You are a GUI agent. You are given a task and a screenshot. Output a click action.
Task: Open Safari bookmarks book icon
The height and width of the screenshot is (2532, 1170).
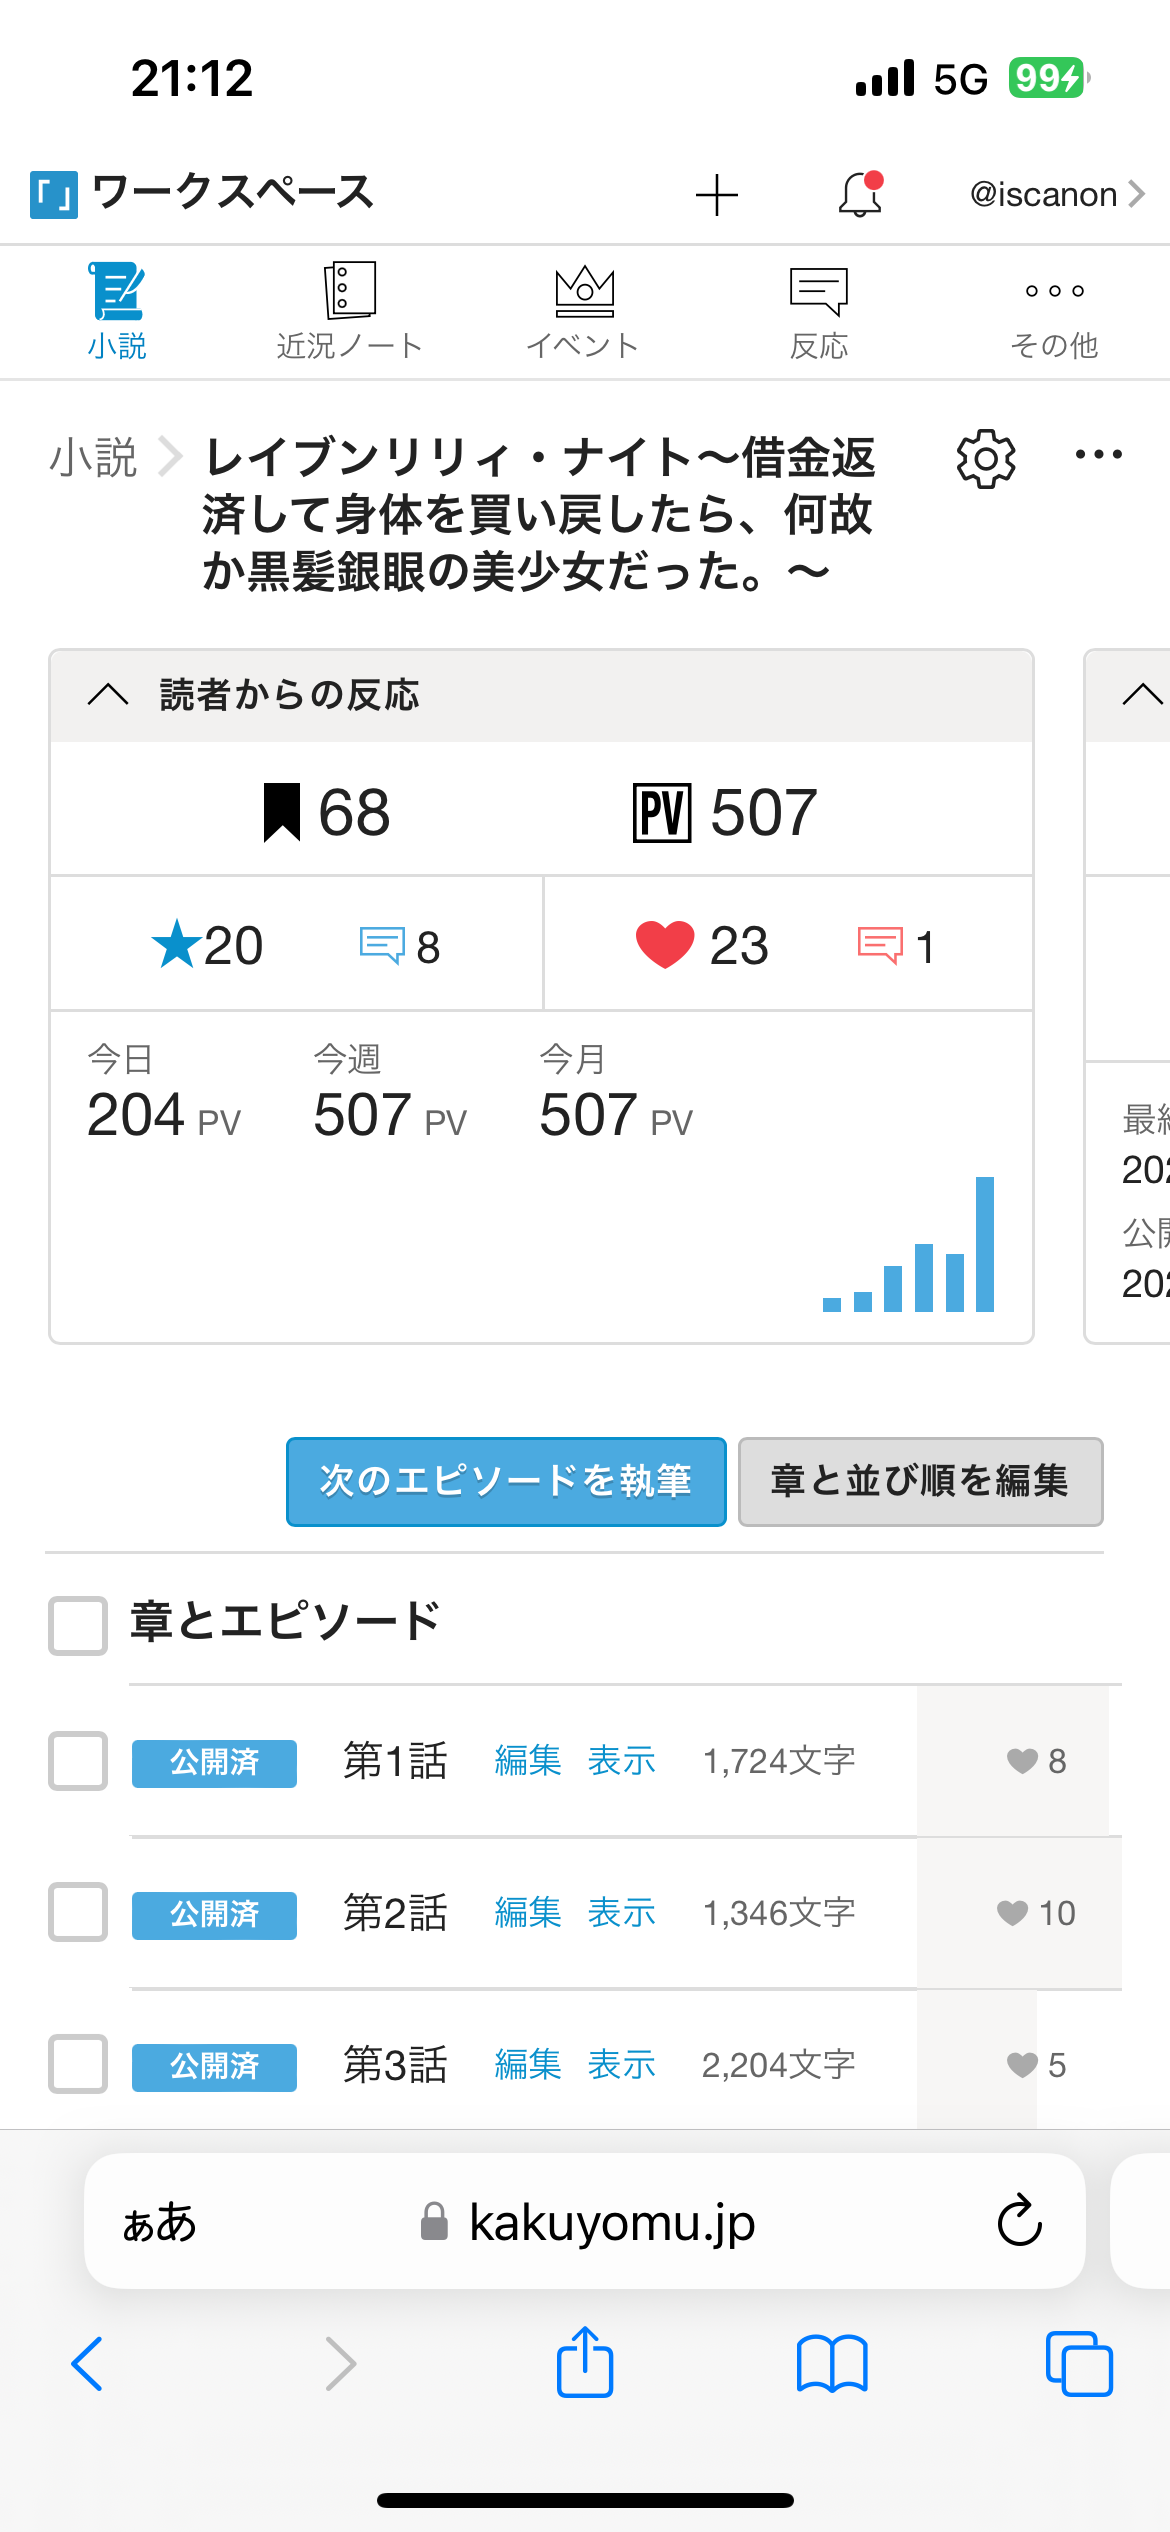pos(832,2364)
